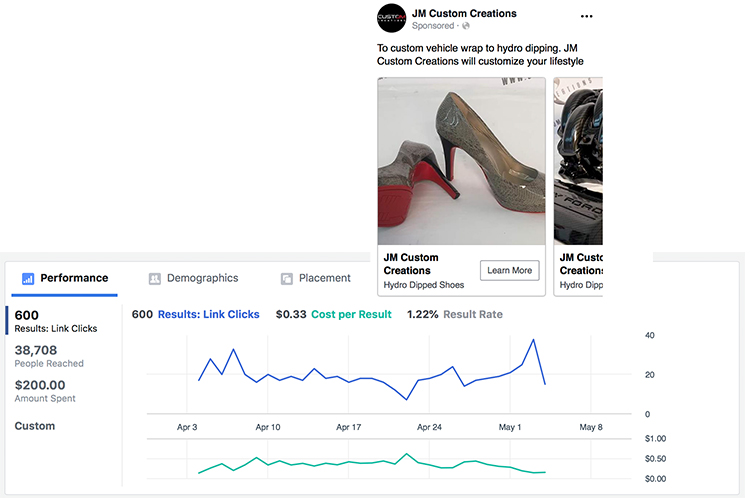Open the Placement tab
750x500 pixels.
316,278
